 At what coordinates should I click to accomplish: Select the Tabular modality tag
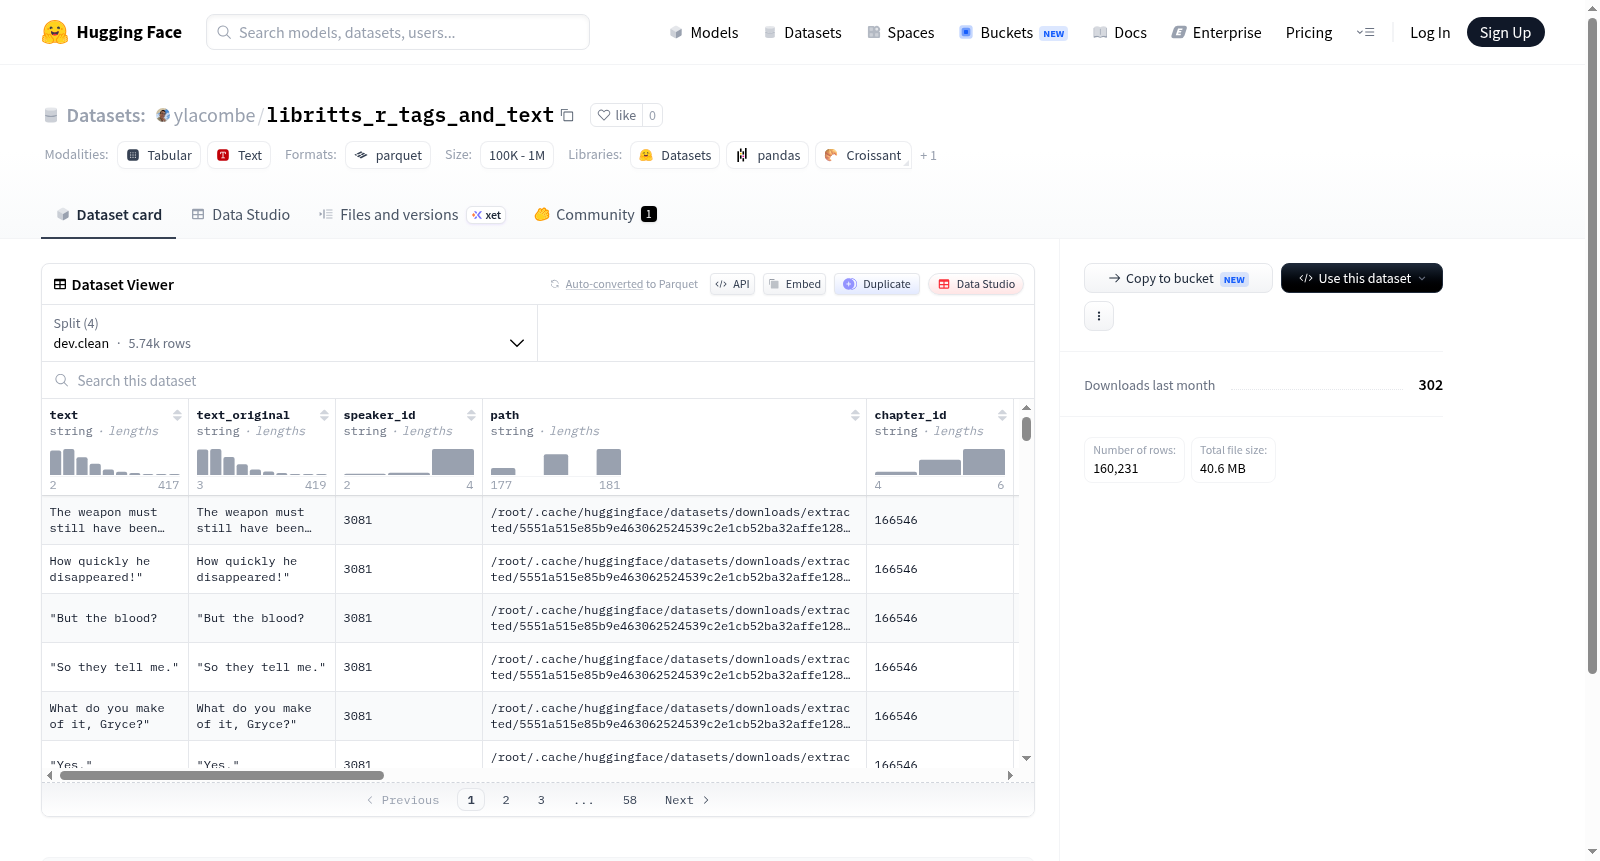(159, 155)
